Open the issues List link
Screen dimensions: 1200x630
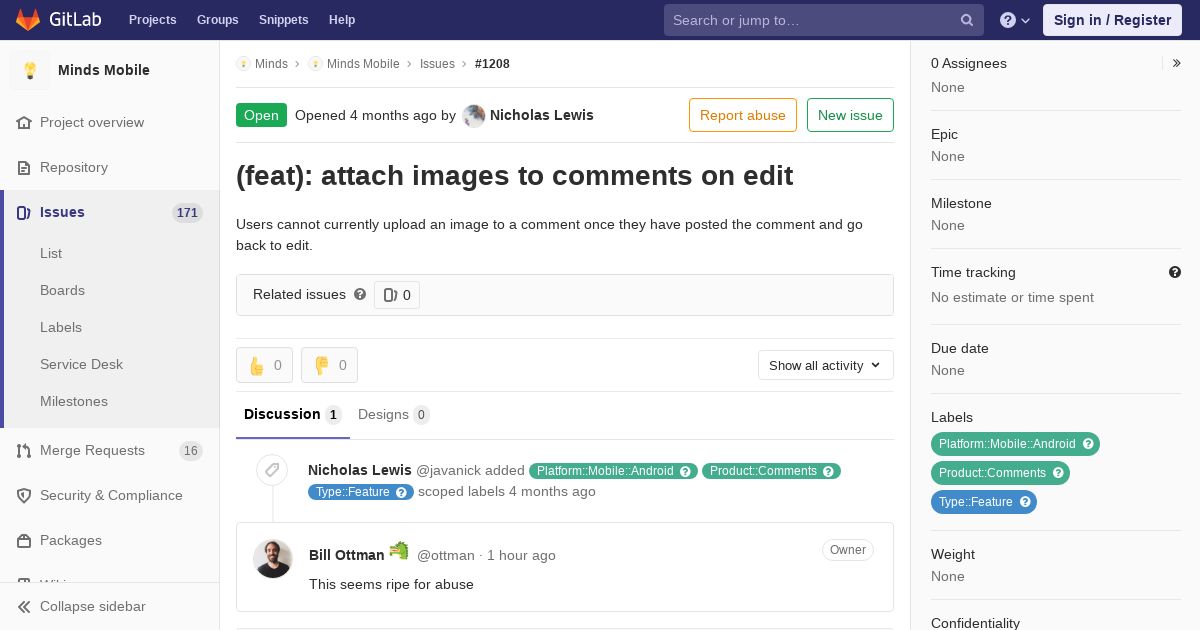pyautogui.click(x=51, y=253)
